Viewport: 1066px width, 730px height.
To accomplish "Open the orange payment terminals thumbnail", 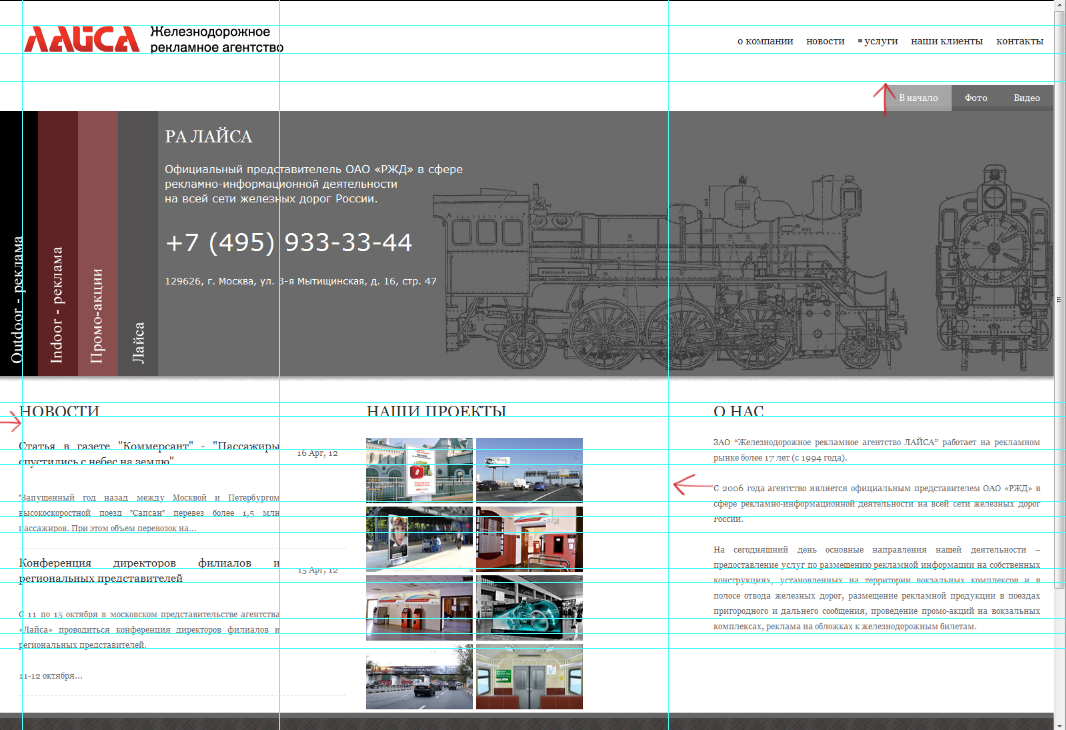I will point(419,608).
